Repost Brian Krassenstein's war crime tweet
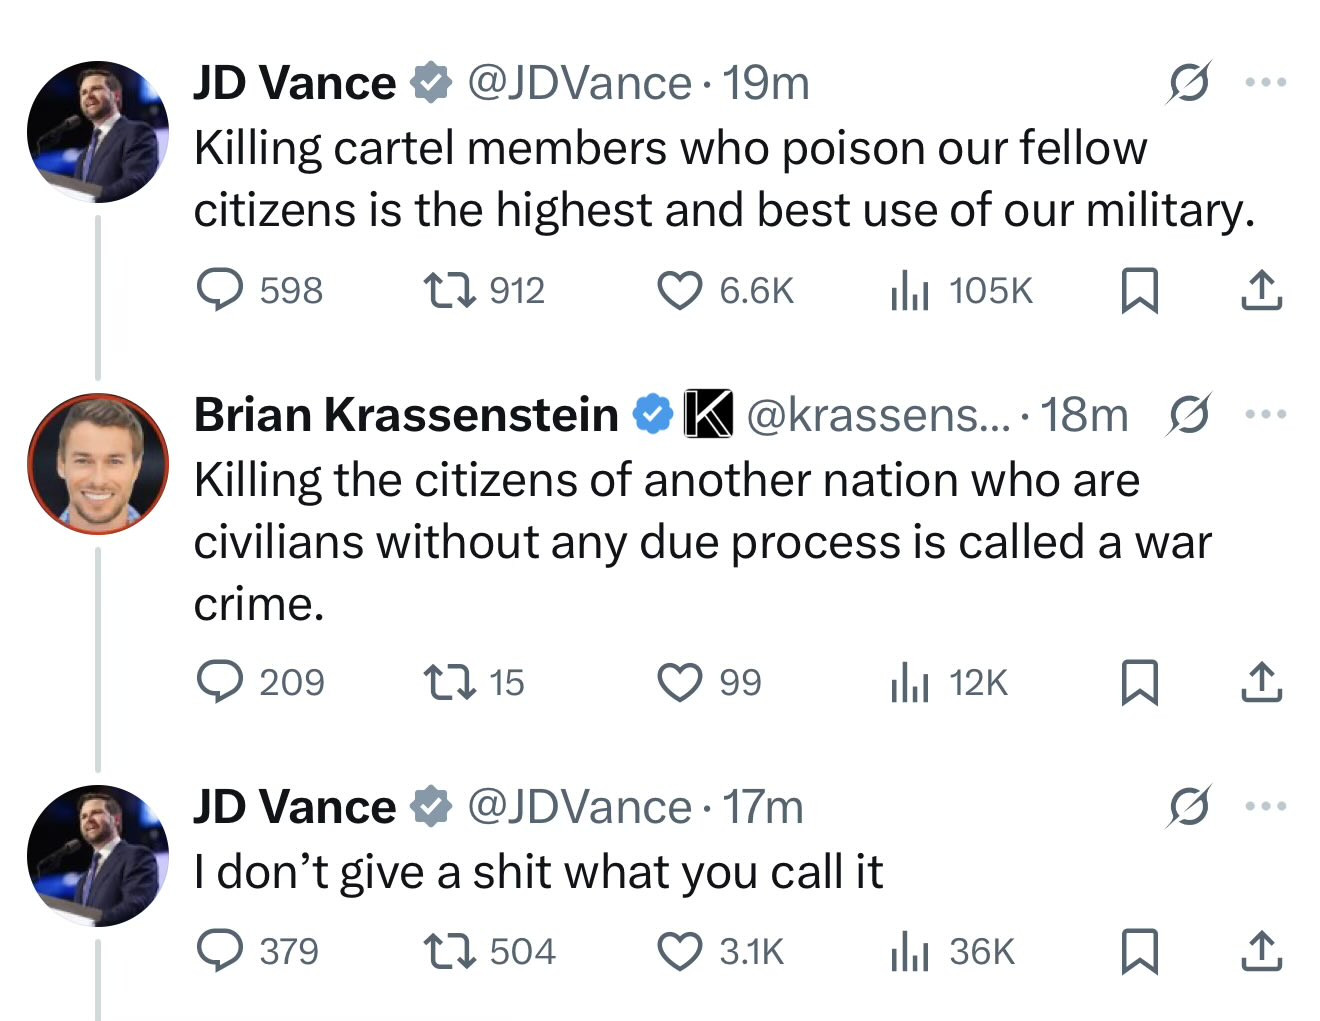The height and width of the screenshot is (1021, 1320). 449,682
